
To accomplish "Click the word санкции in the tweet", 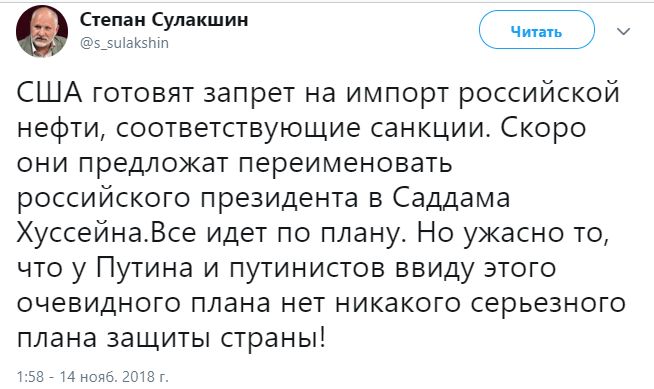I will (430, 128).
